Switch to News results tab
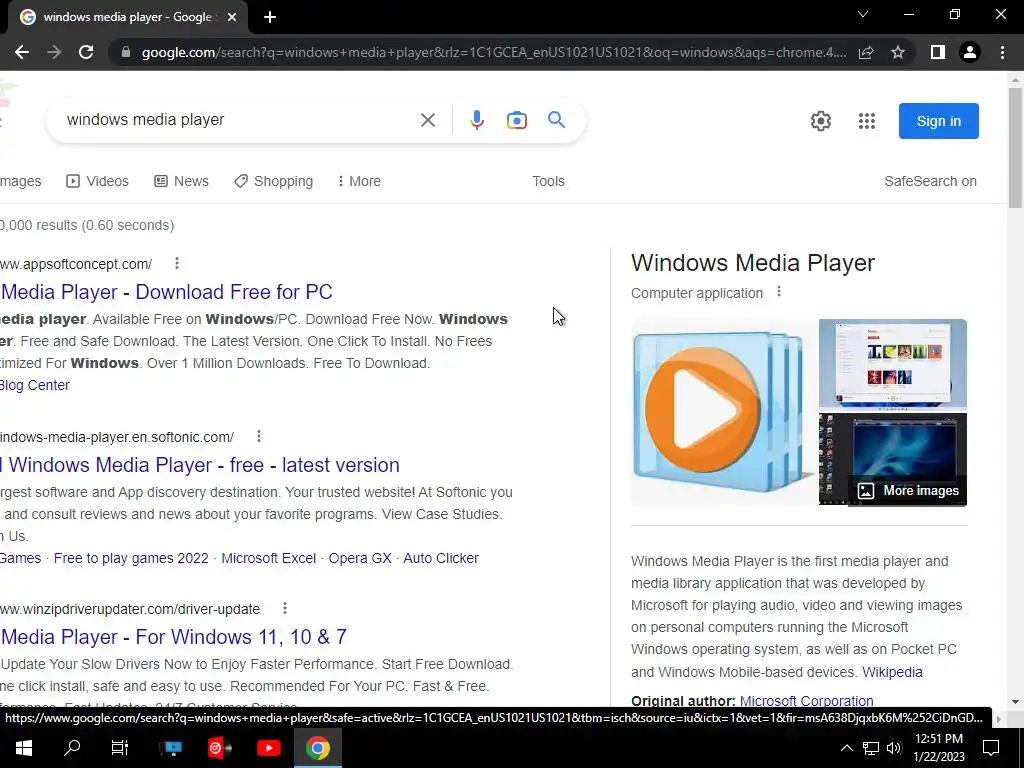 point(182,182)
